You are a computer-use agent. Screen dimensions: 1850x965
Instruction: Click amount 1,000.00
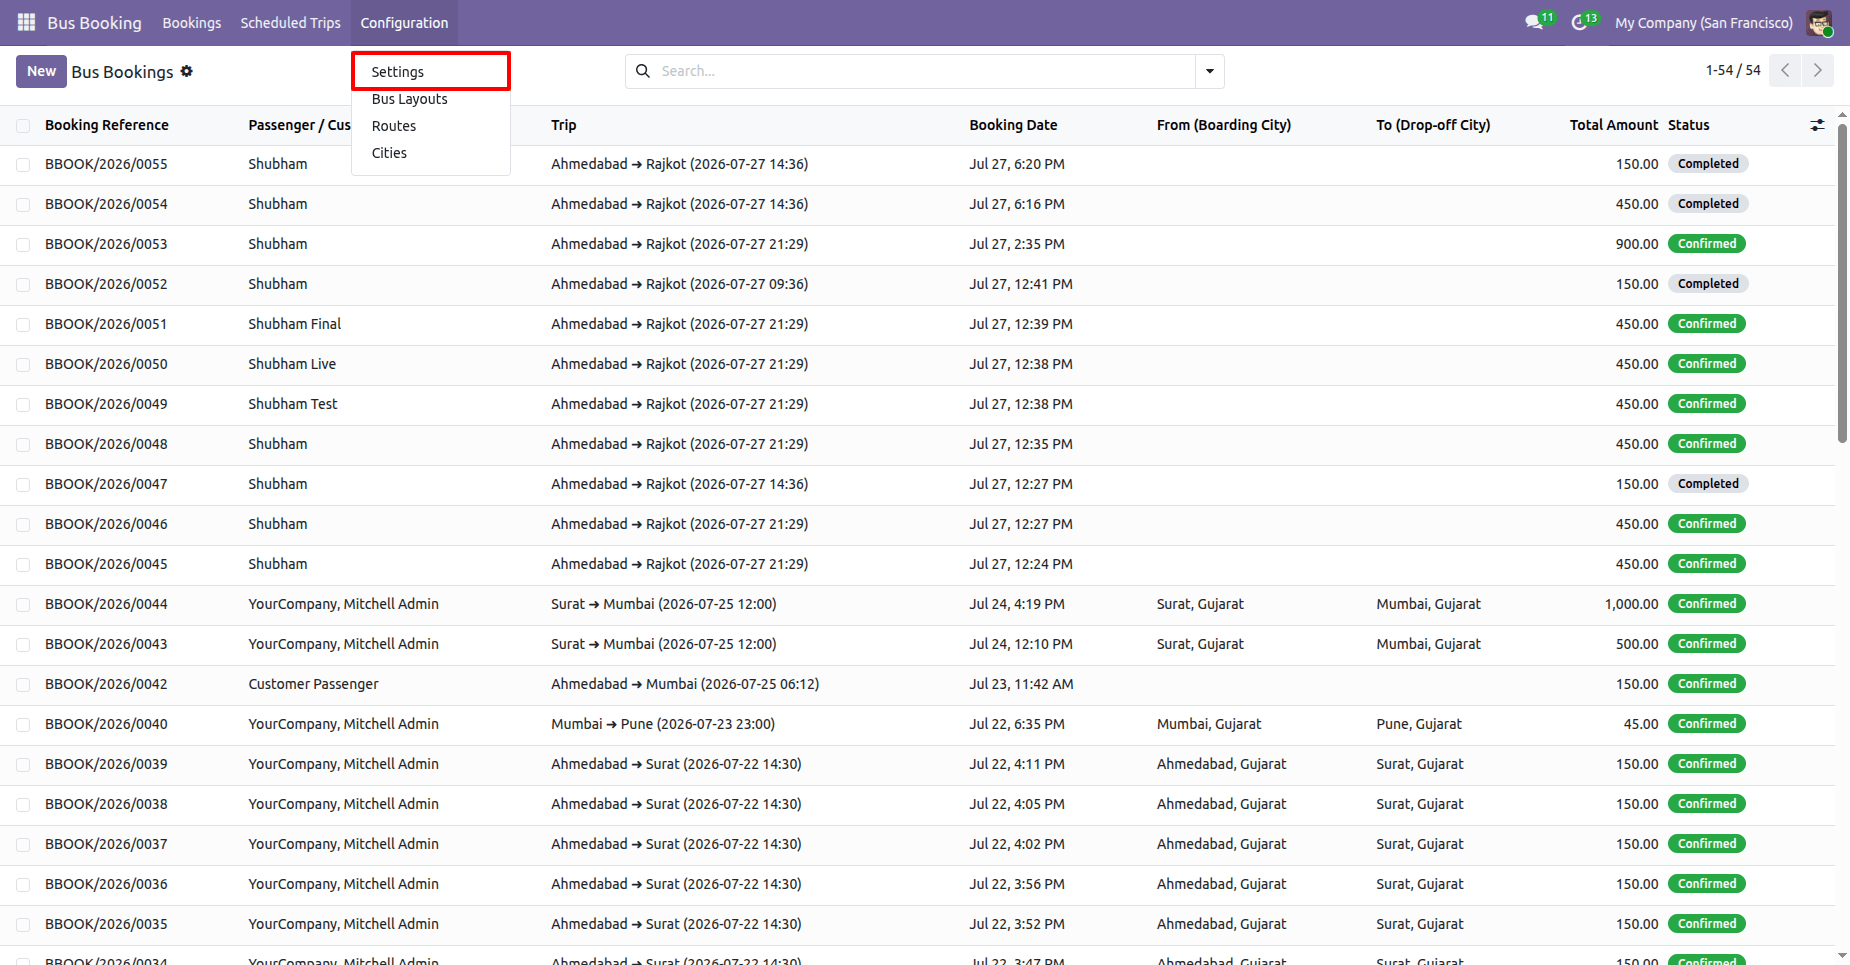(x=1631, y=604)
